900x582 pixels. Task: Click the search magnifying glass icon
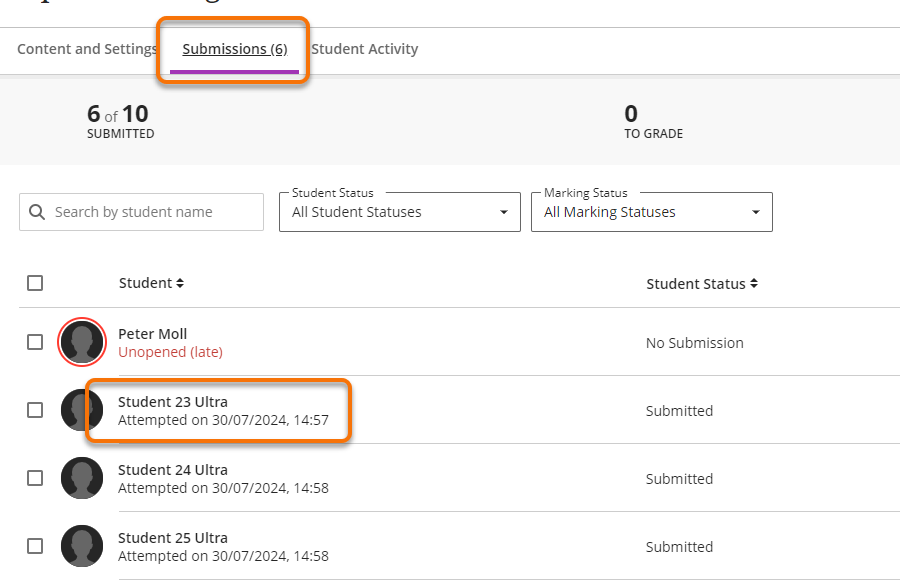point(37,212)
